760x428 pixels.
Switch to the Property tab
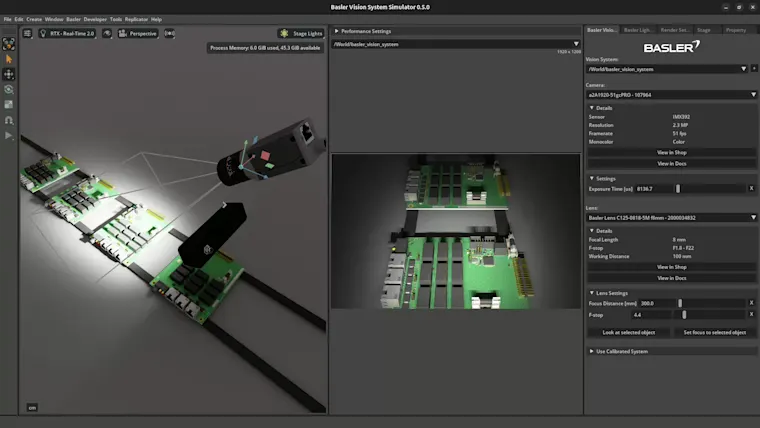(736, 30)
